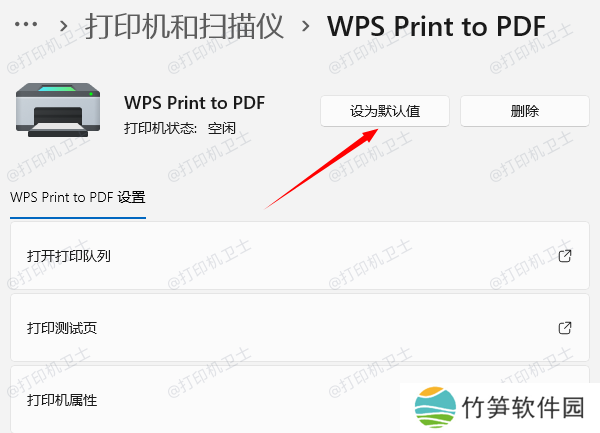
Task: Click the WPS Print to PDF device name label
Action: pyautogui.click(x=194, y=103)
